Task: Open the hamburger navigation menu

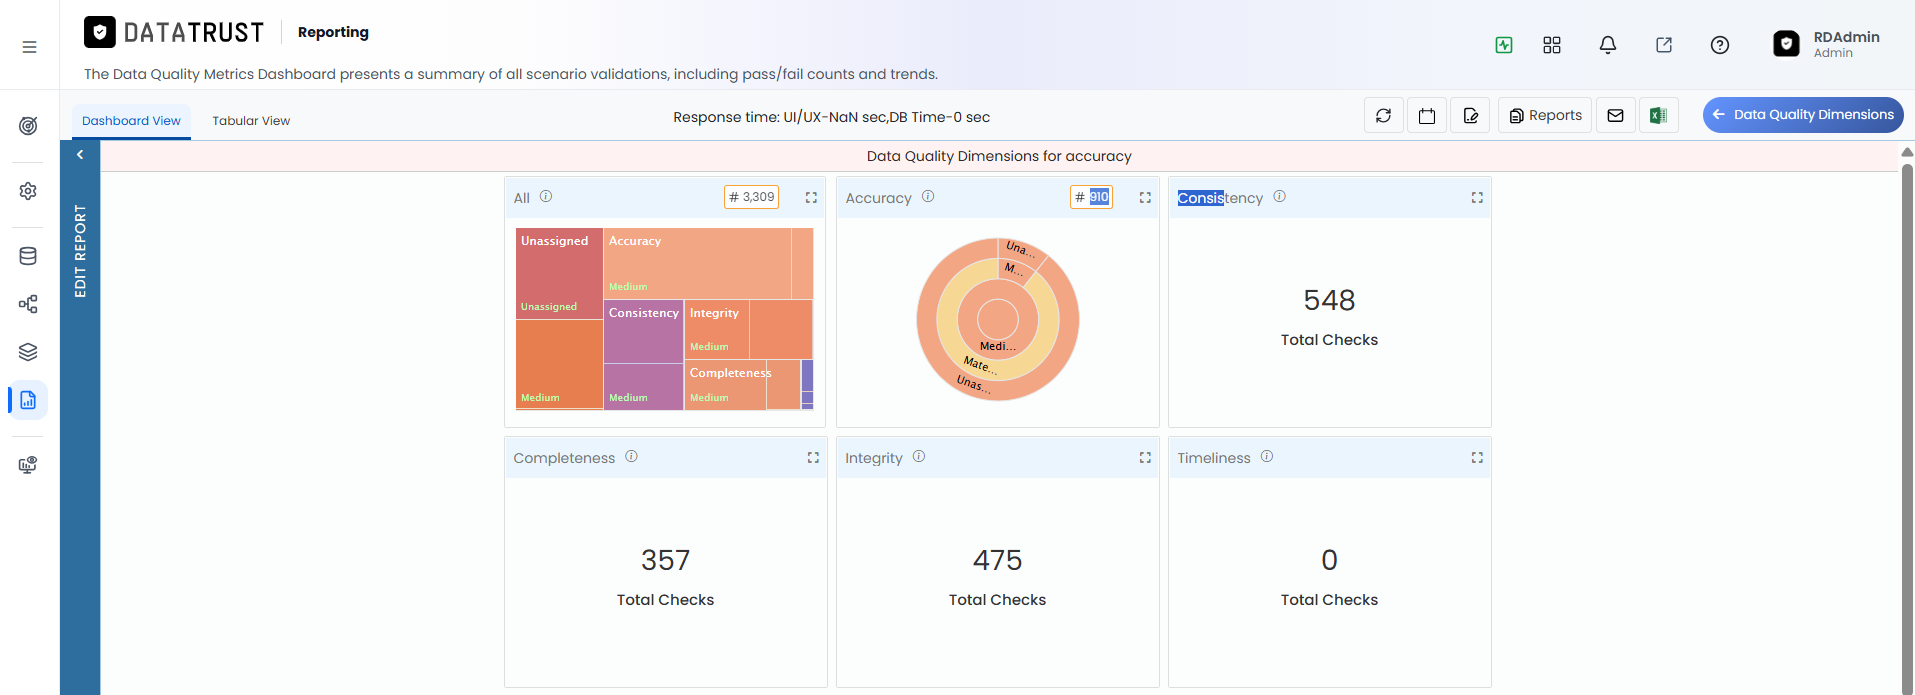Action: click(x=29, y=47)
